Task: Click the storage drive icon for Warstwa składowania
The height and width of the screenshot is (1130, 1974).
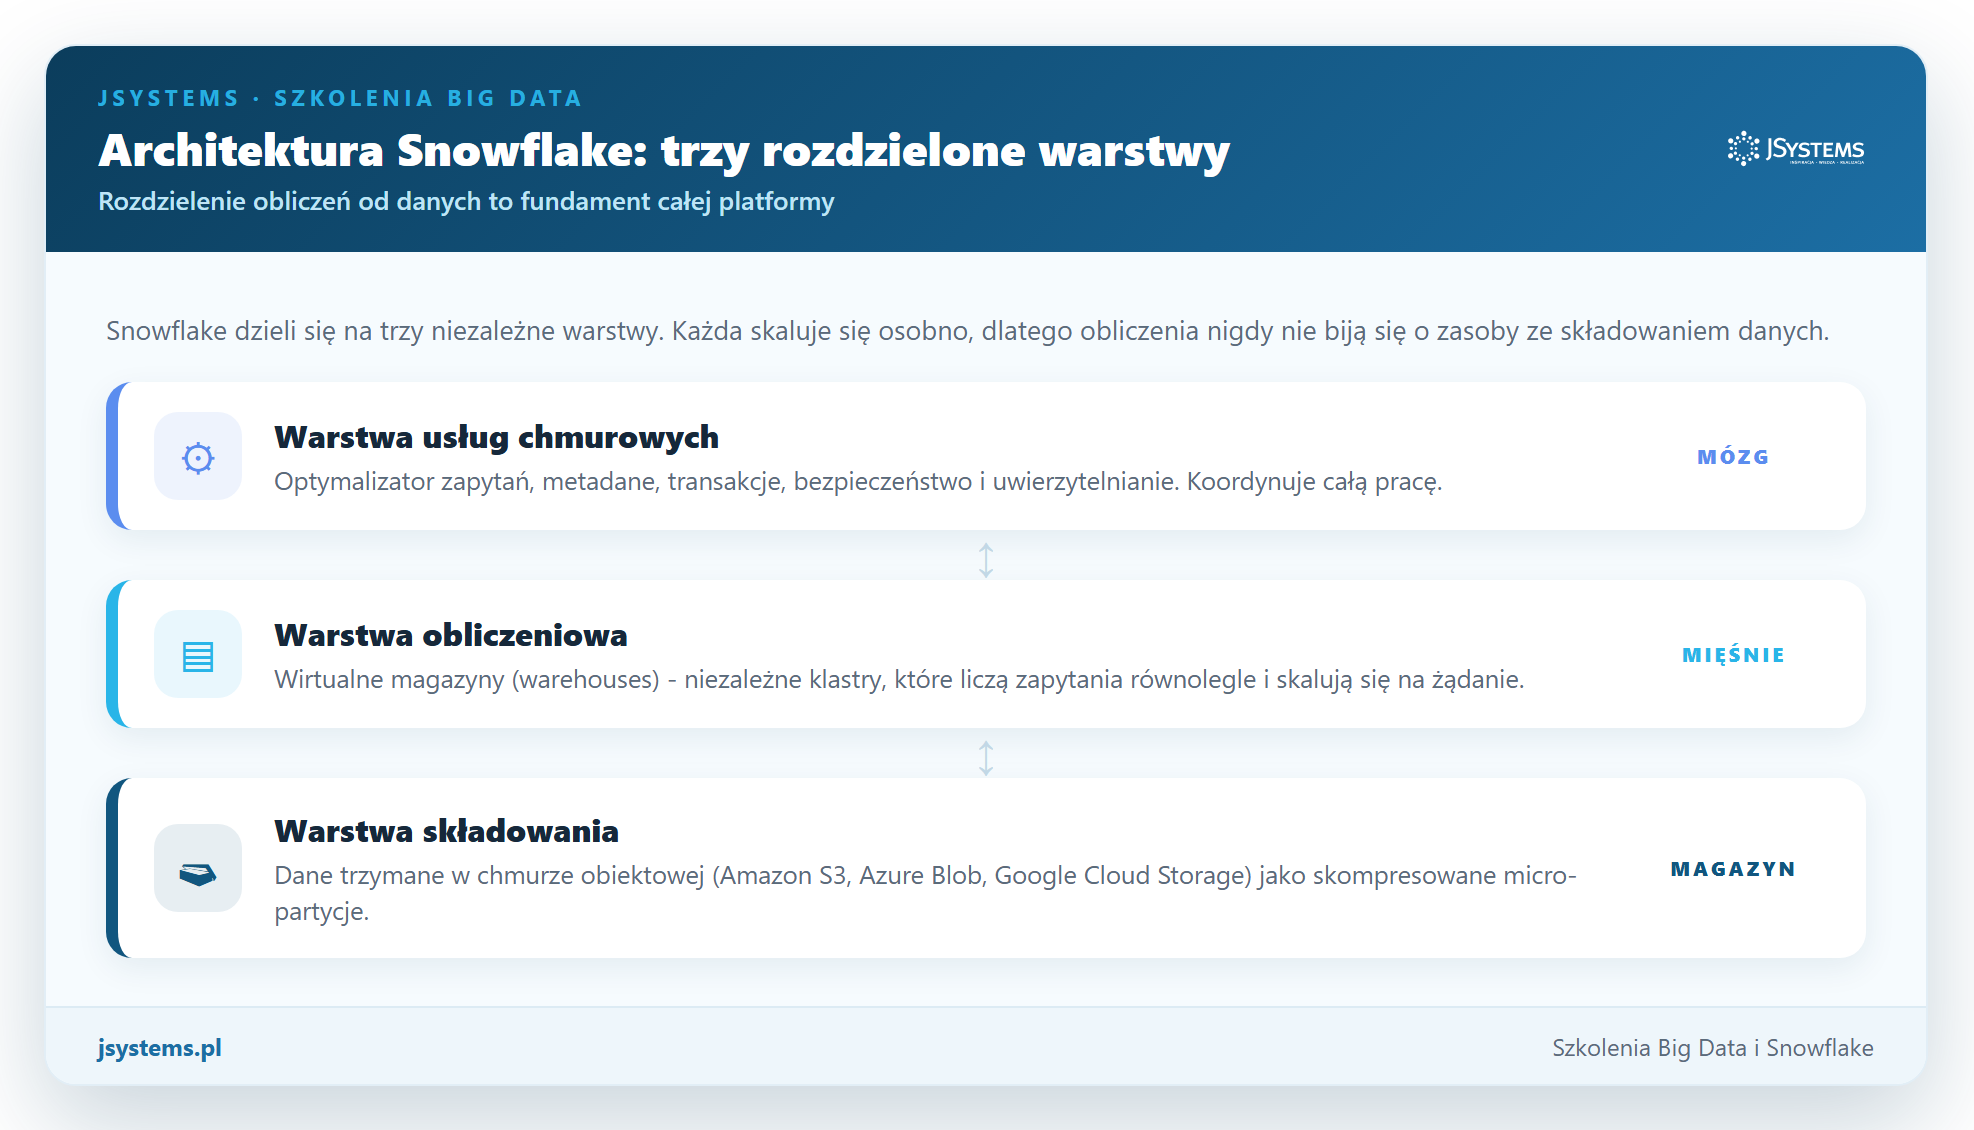Action: (x=198, y=869)
